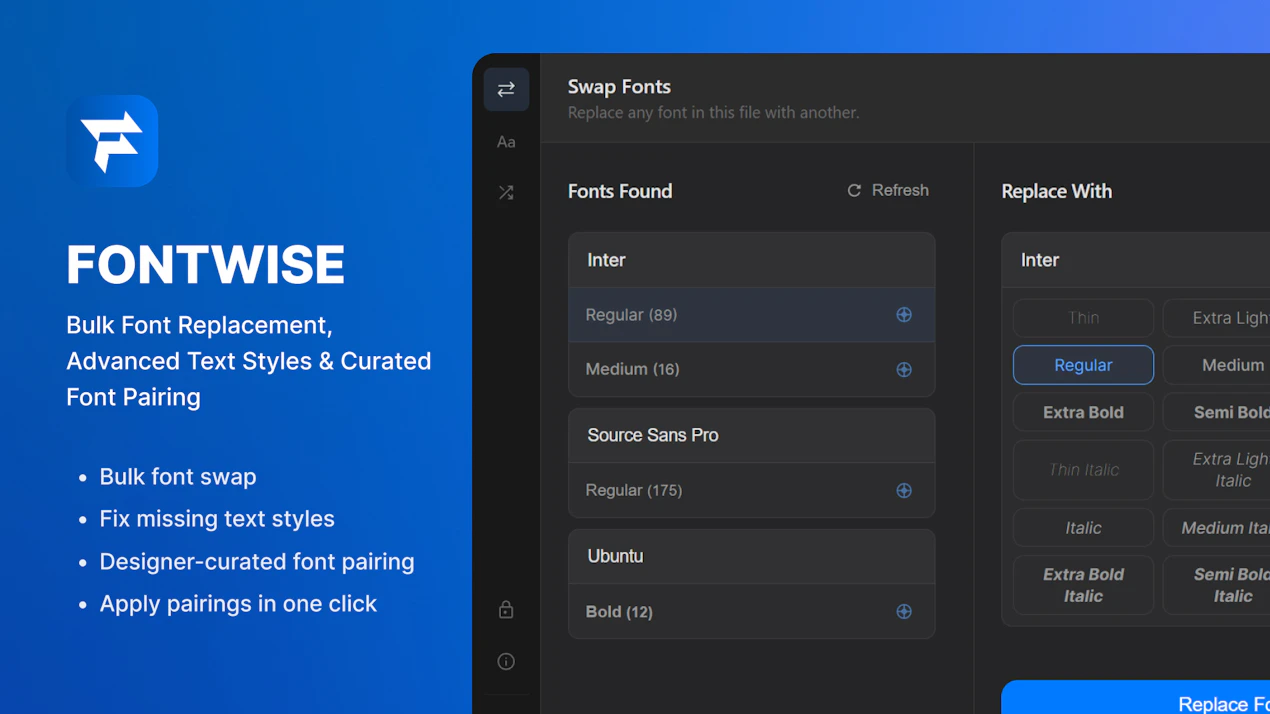
Task: Click the info icon in sidebar
Action: click(506, 661)
